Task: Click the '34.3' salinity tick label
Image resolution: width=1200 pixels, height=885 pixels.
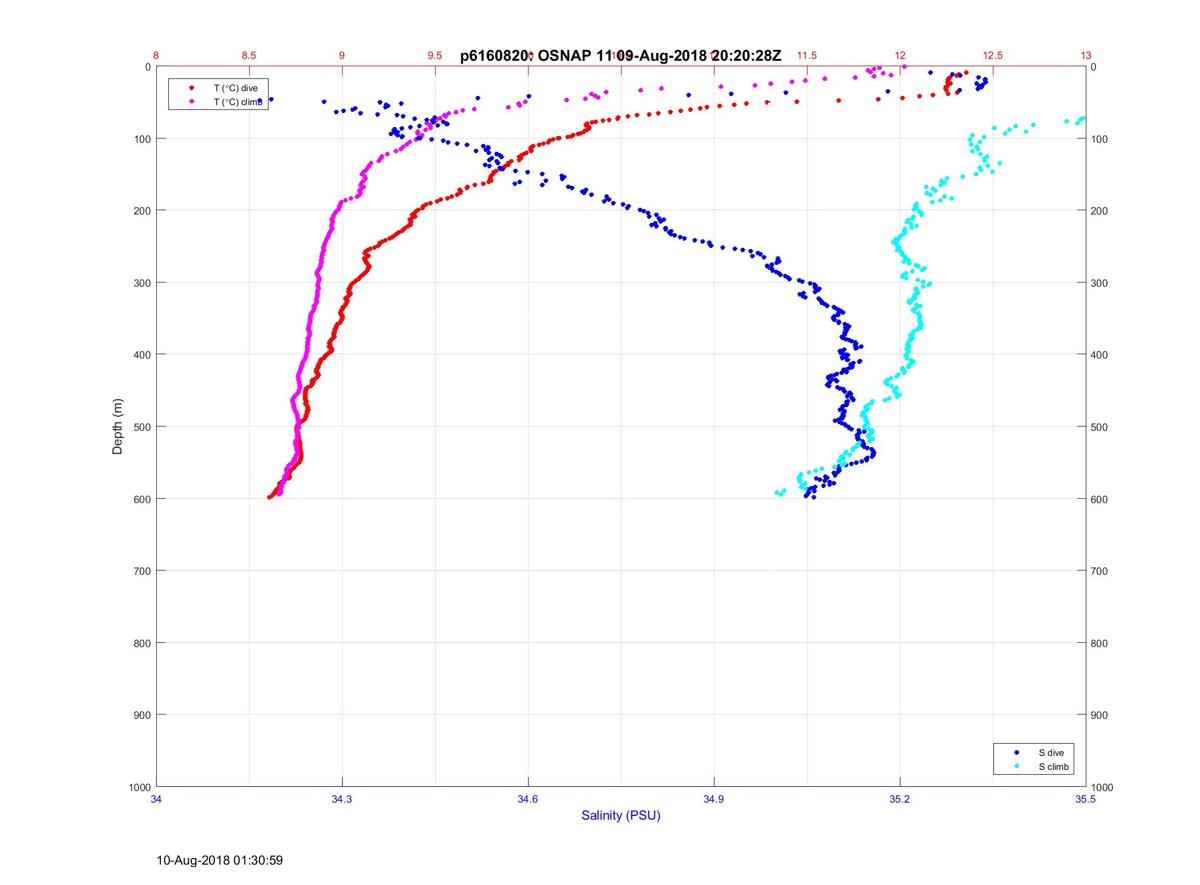Action: tap(343, 799)
